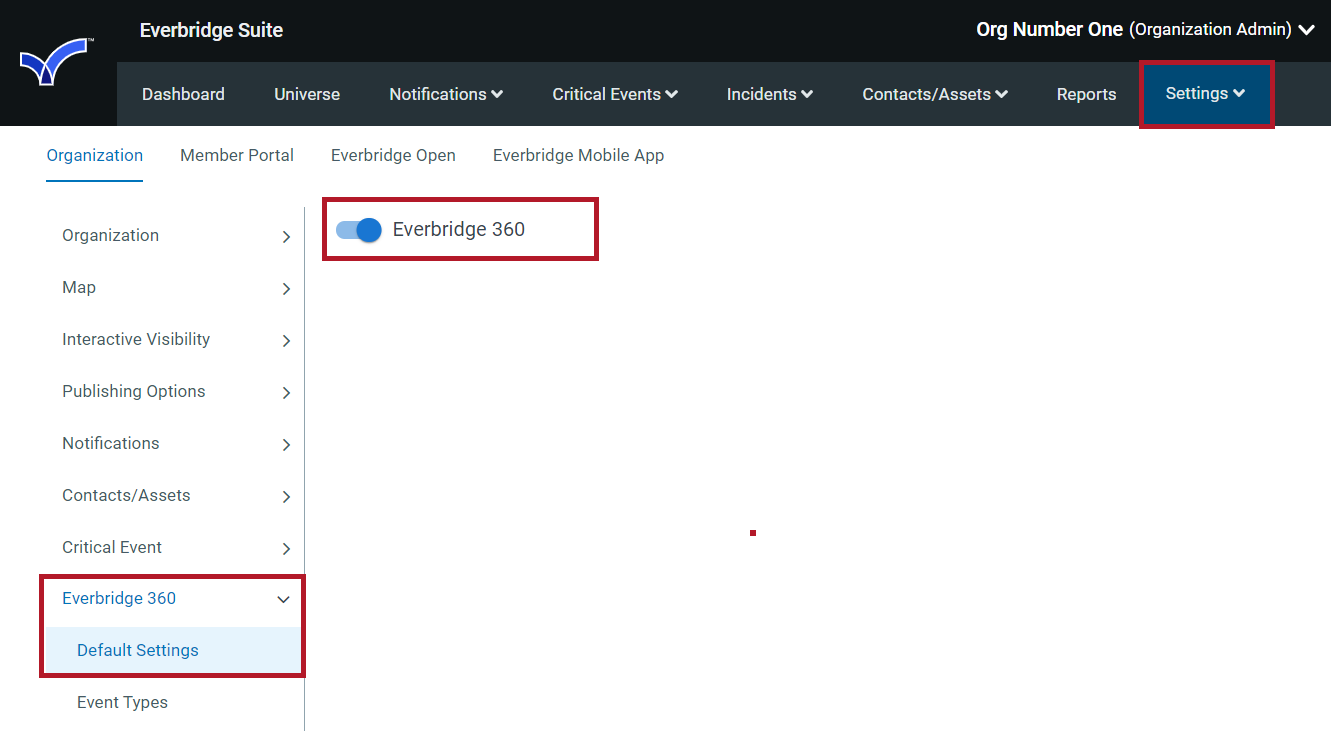Switch to the Everbridge Open tab
Screen dimensions: 1331x744
pos(393,155)
